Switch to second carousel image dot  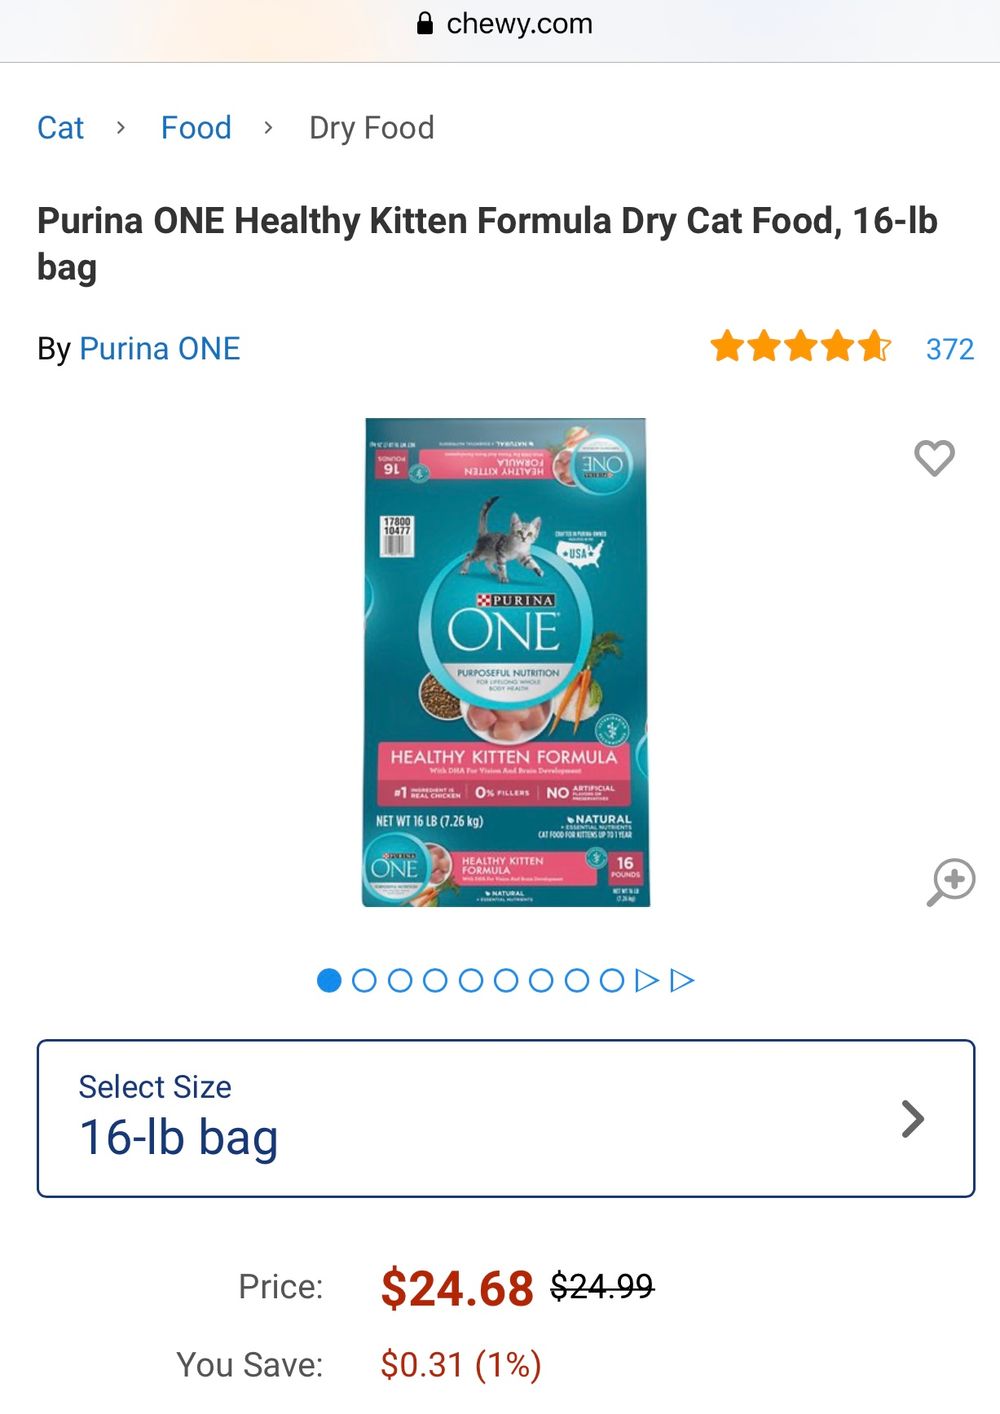(x=364, y=980)
